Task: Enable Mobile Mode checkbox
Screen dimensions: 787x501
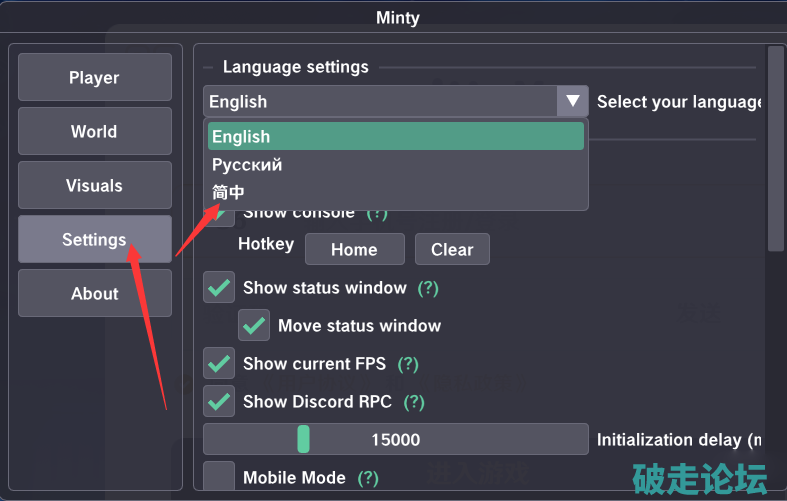Action: (x=219, y=477)
